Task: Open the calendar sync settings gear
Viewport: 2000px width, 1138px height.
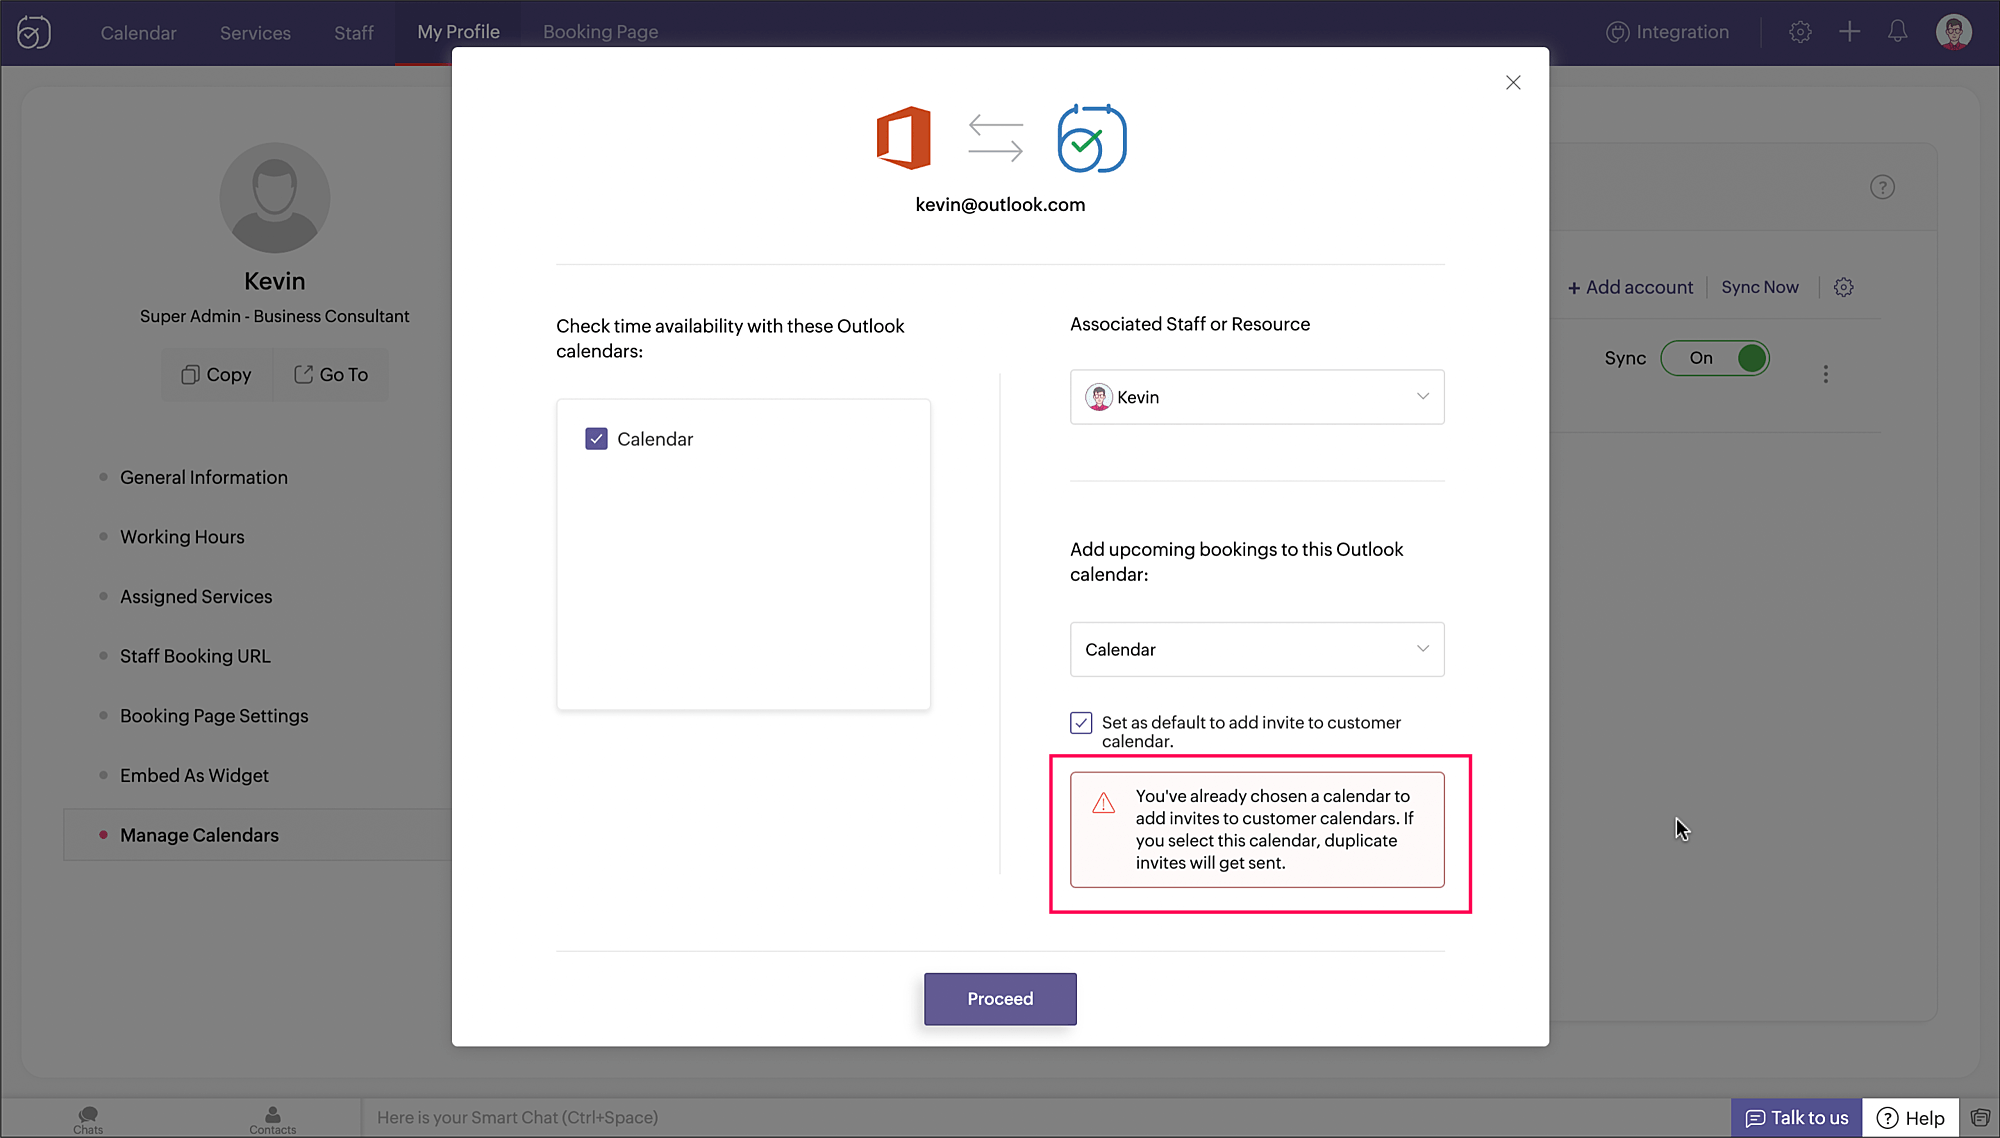Action: click(x=1843, y=288)
